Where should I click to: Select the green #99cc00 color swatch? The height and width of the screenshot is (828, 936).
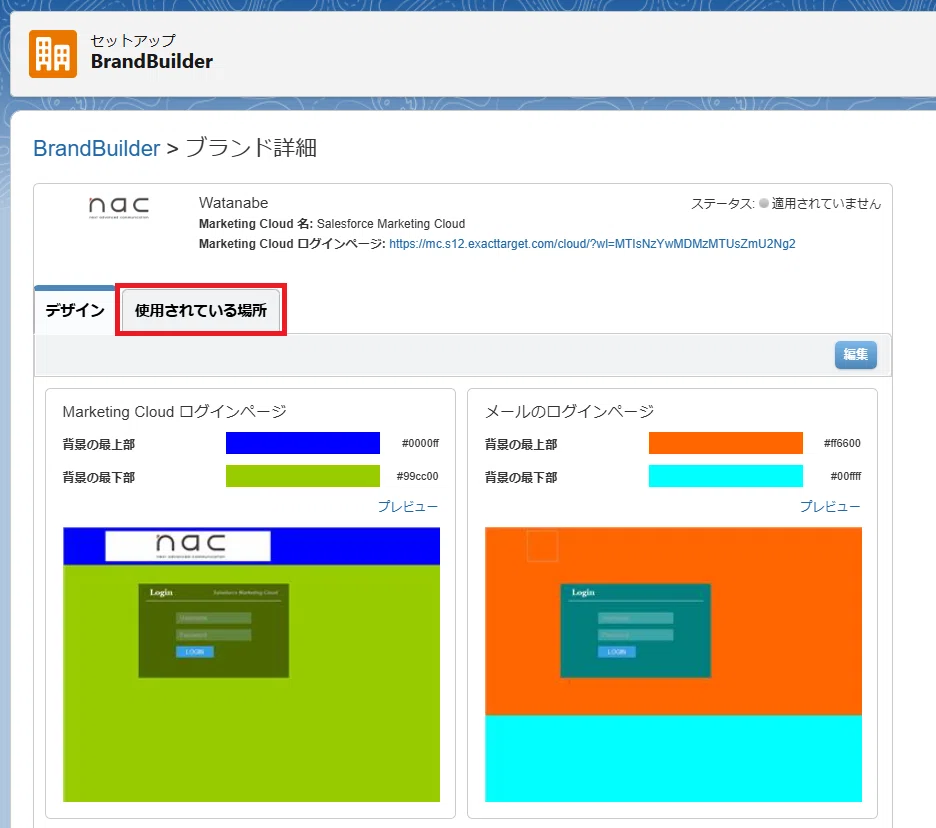(x=303, y=476)
